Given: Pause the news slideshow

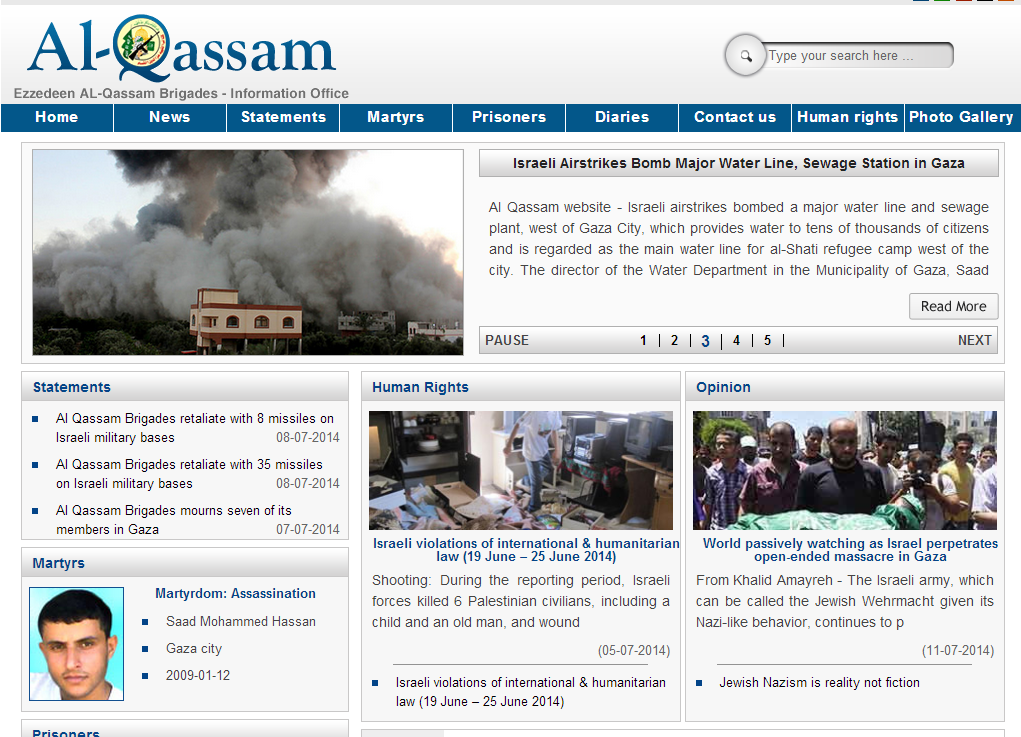Looking at the screenshot, I should (x=507, y=341).
